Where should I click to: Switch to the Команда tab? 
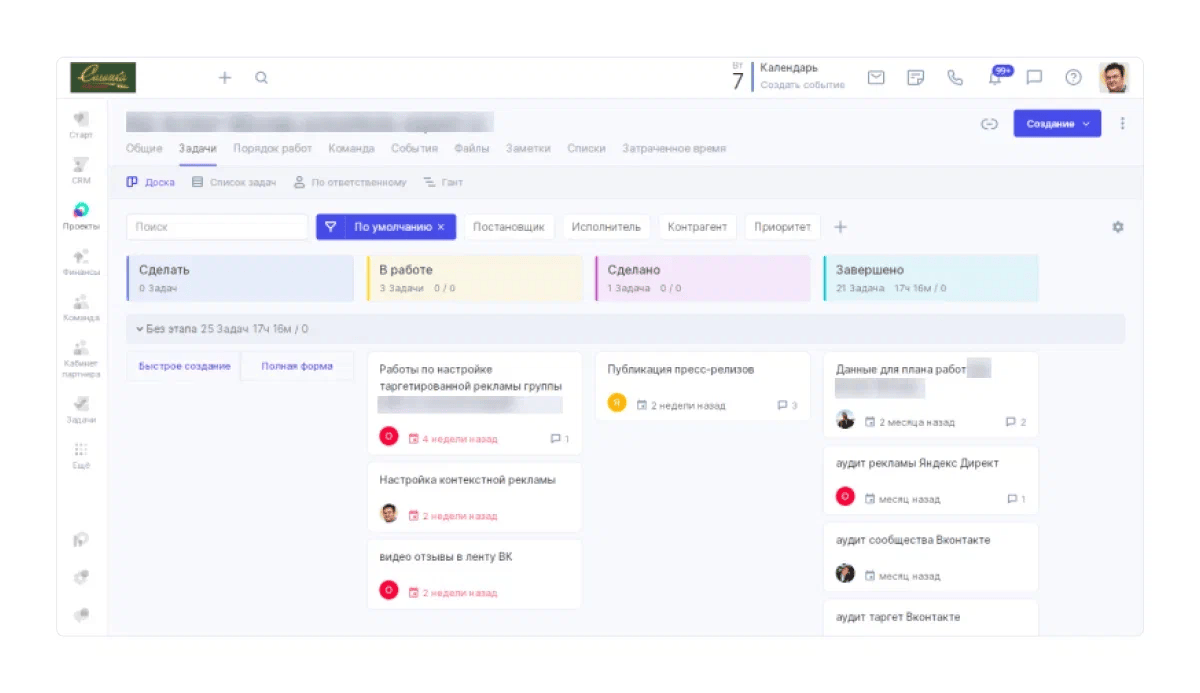[351, 148]
